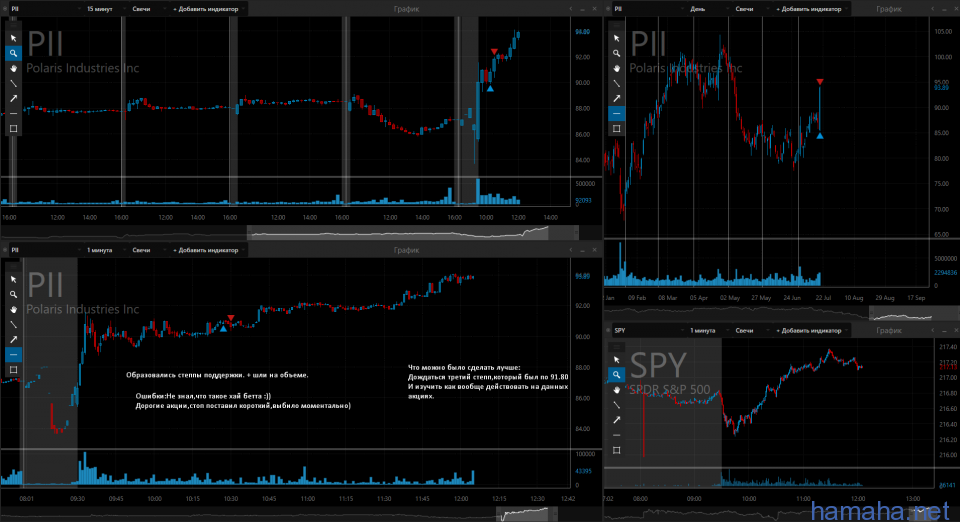Select the hand pan tool in SPY chart
960x522 pixels.
[x=617, y=390]
